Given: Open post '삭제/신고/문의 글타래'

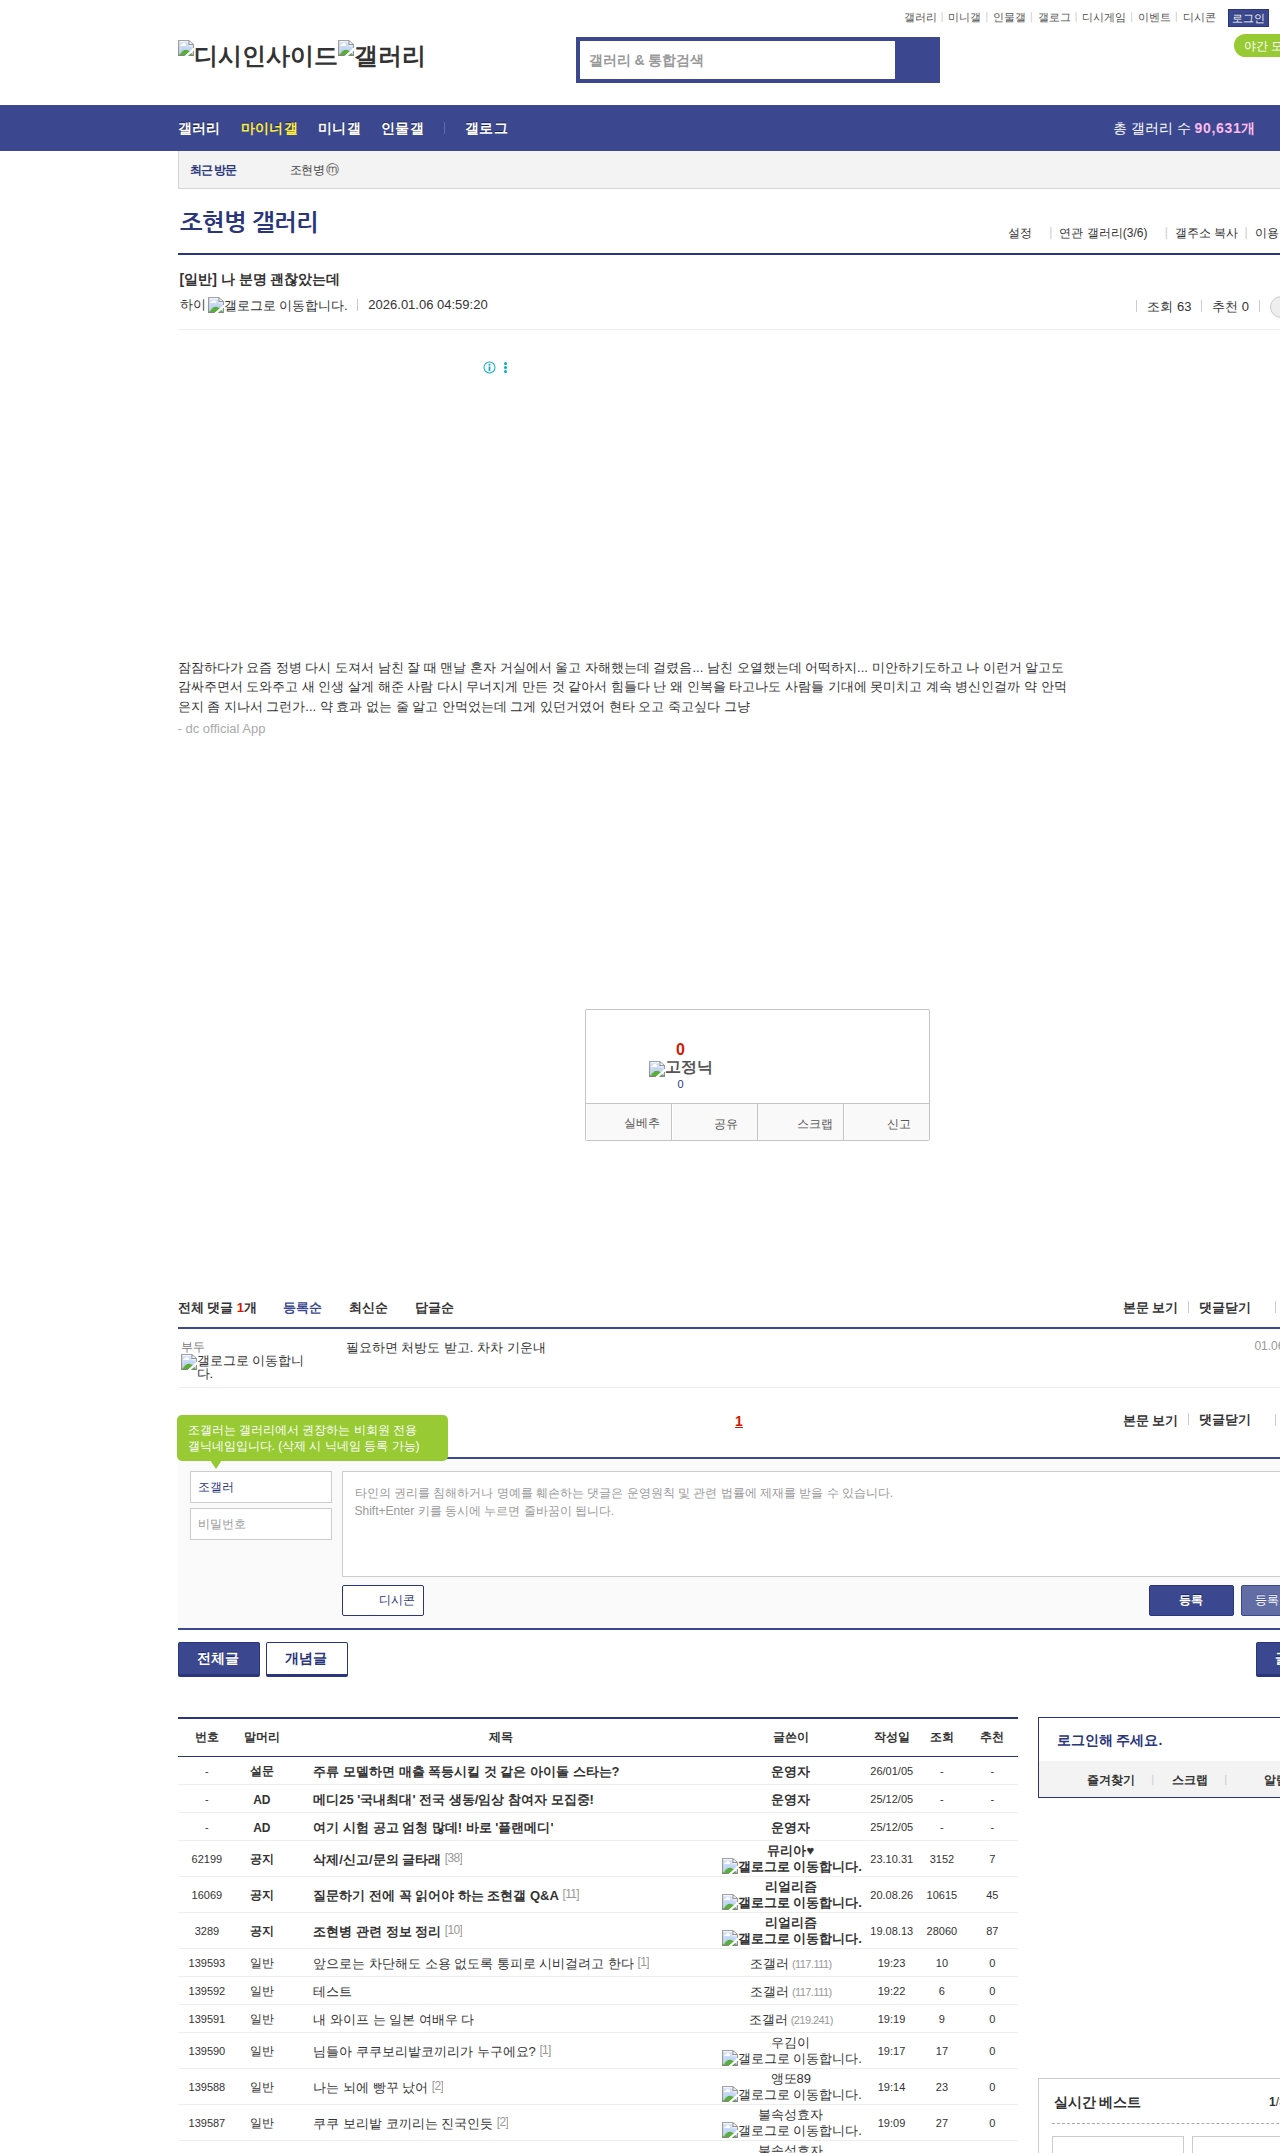Looking at the screenshot, I should 376,1859.
